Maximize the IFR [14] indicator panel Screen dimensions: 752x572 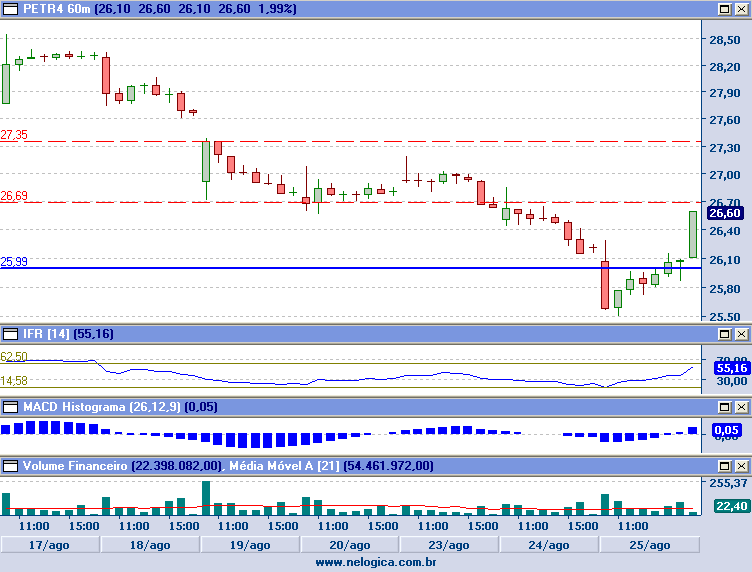click(724, 333)
